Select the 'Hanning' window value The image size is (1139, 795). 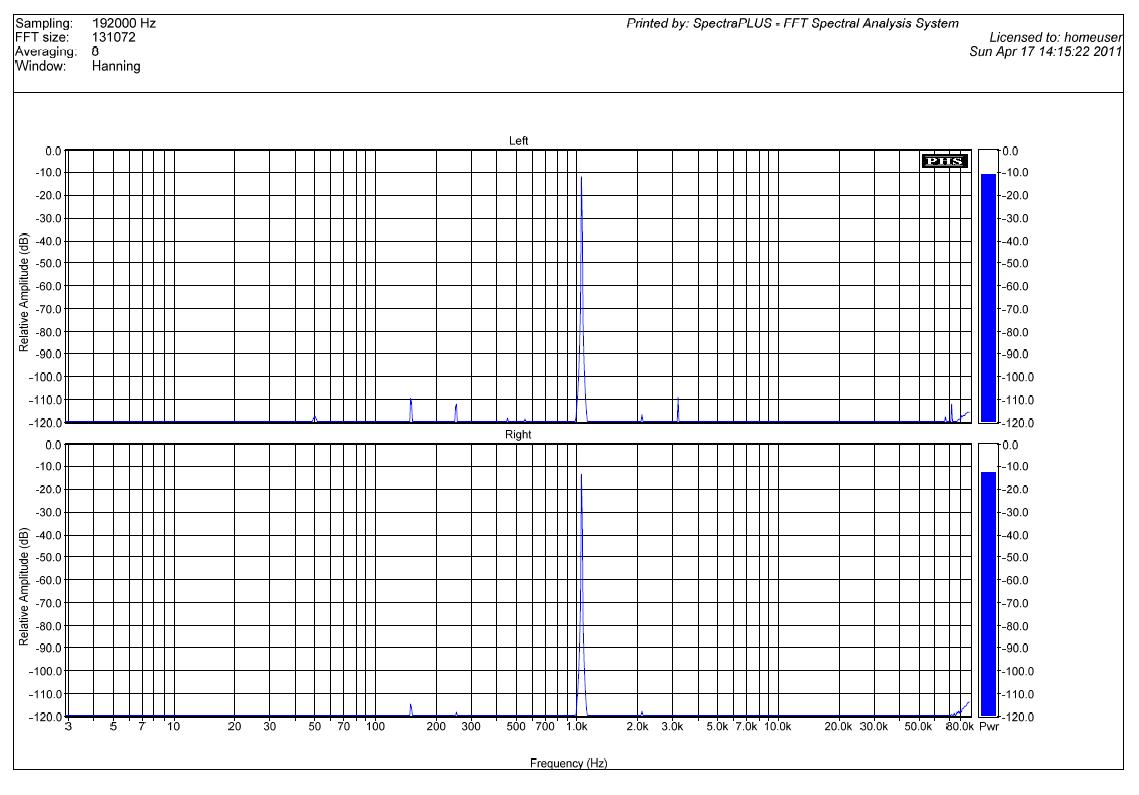[x=116, y=66]
